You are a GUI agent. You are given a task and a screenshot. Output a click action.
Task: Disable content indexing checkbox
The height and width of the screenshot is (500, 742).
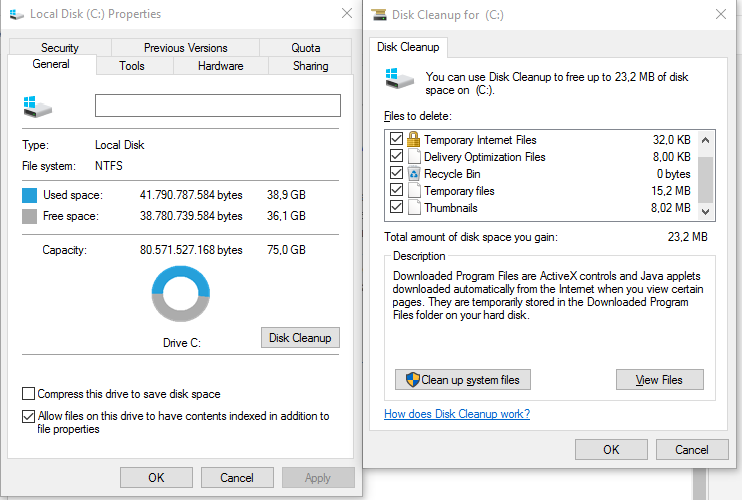[x=28, y=416]
